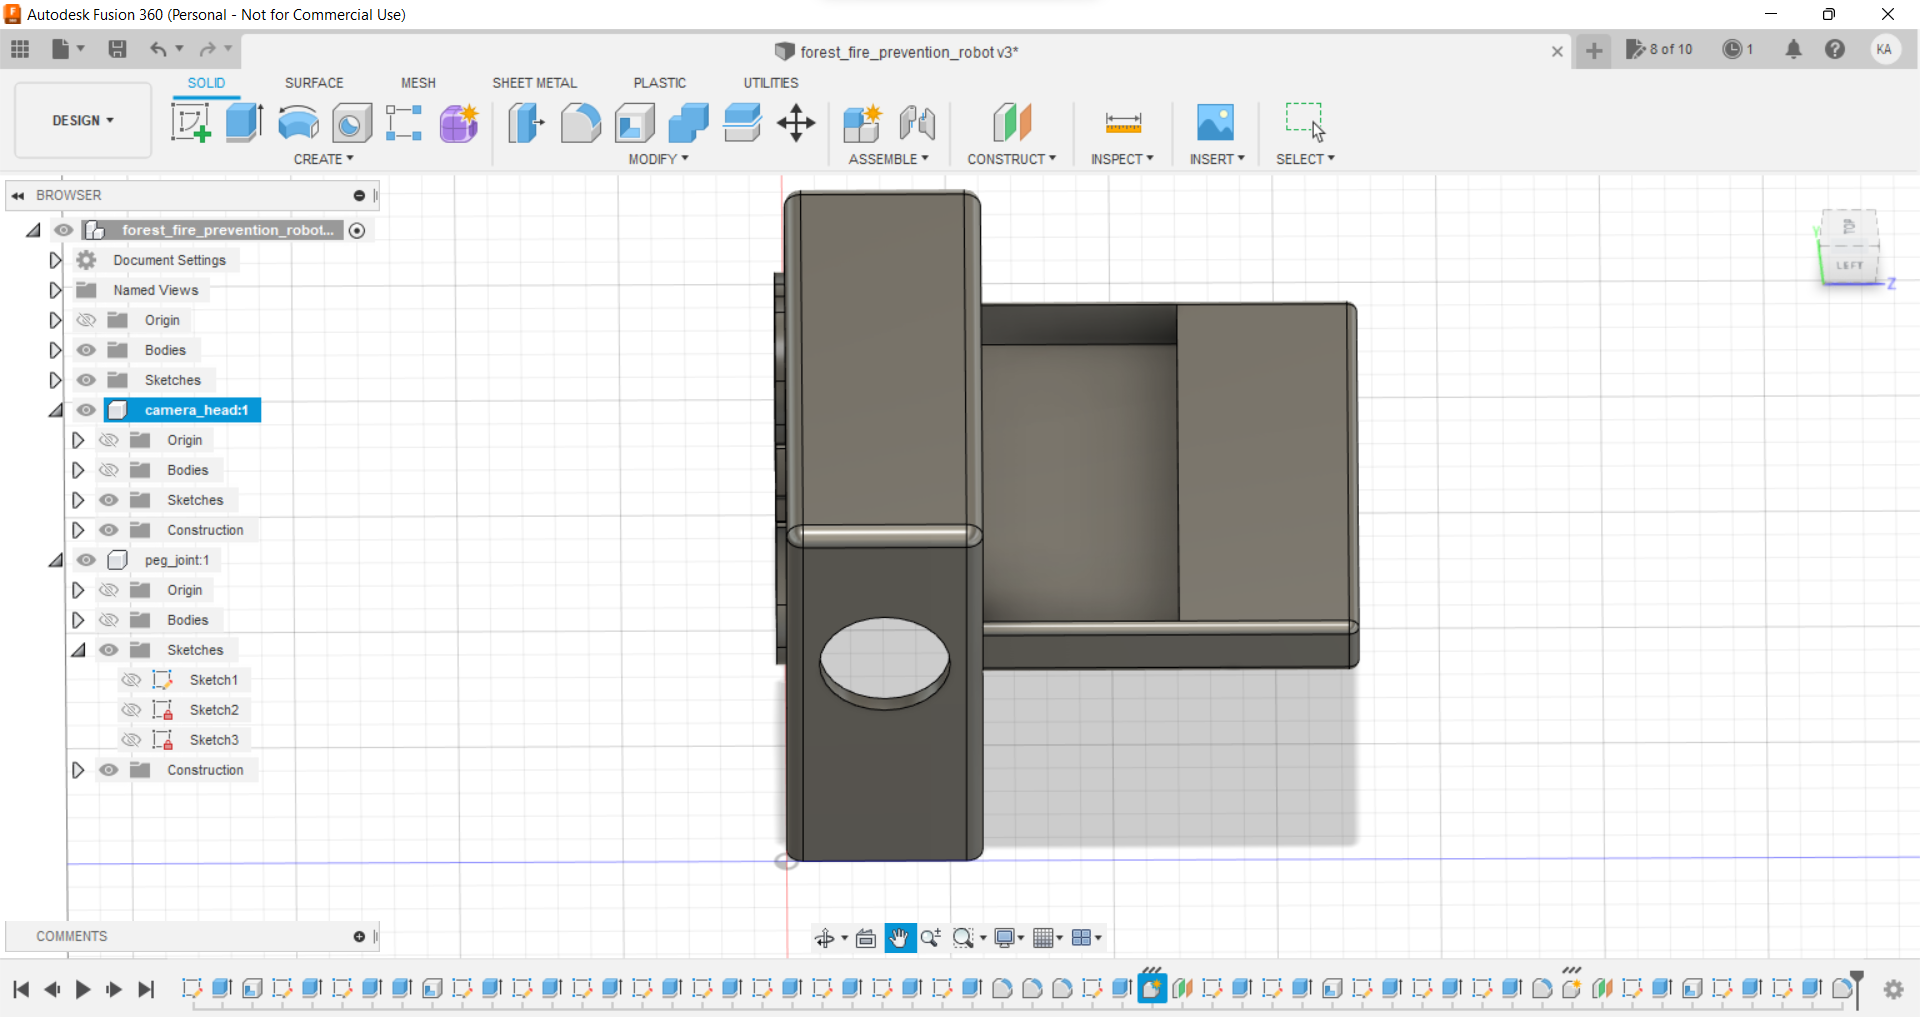Viewport: 1920px width, 1017px height.
Task: Switch to the SURFACE tab
Action: (x=314, y=83)
